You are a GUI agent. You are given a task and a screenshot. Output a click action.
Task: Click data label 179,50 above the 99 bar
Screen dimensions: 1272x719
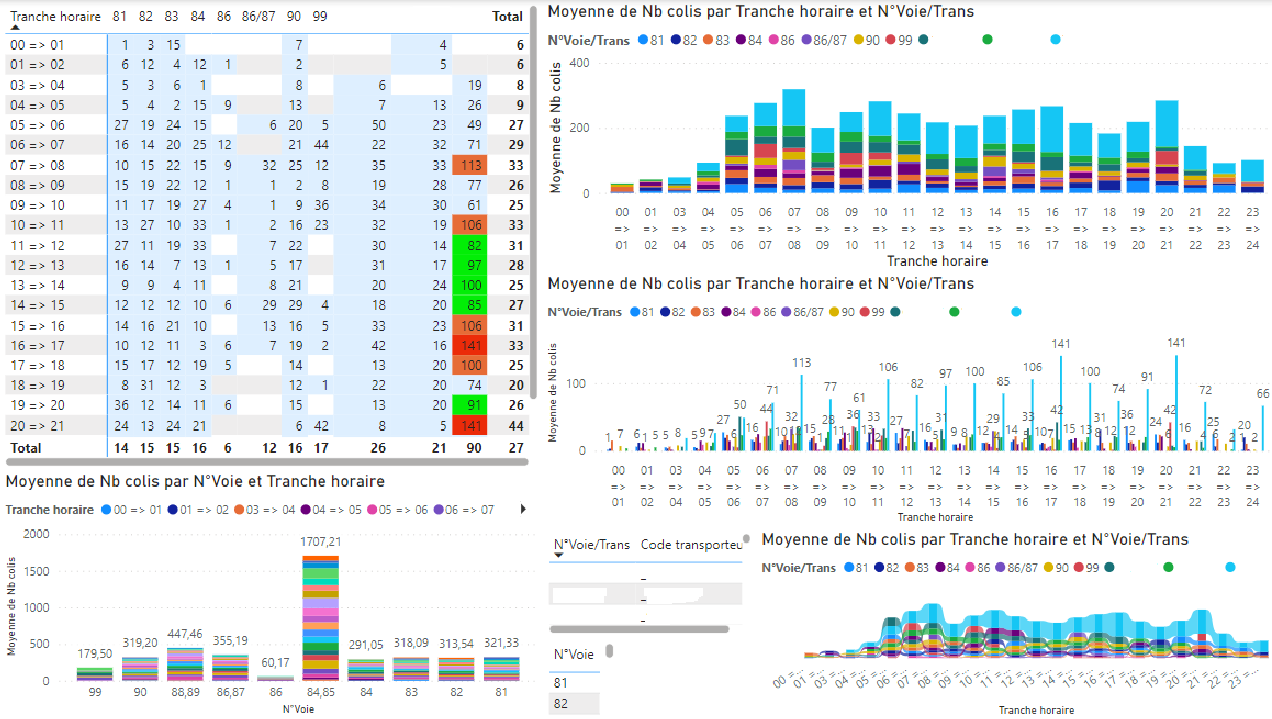pos(95,654)
